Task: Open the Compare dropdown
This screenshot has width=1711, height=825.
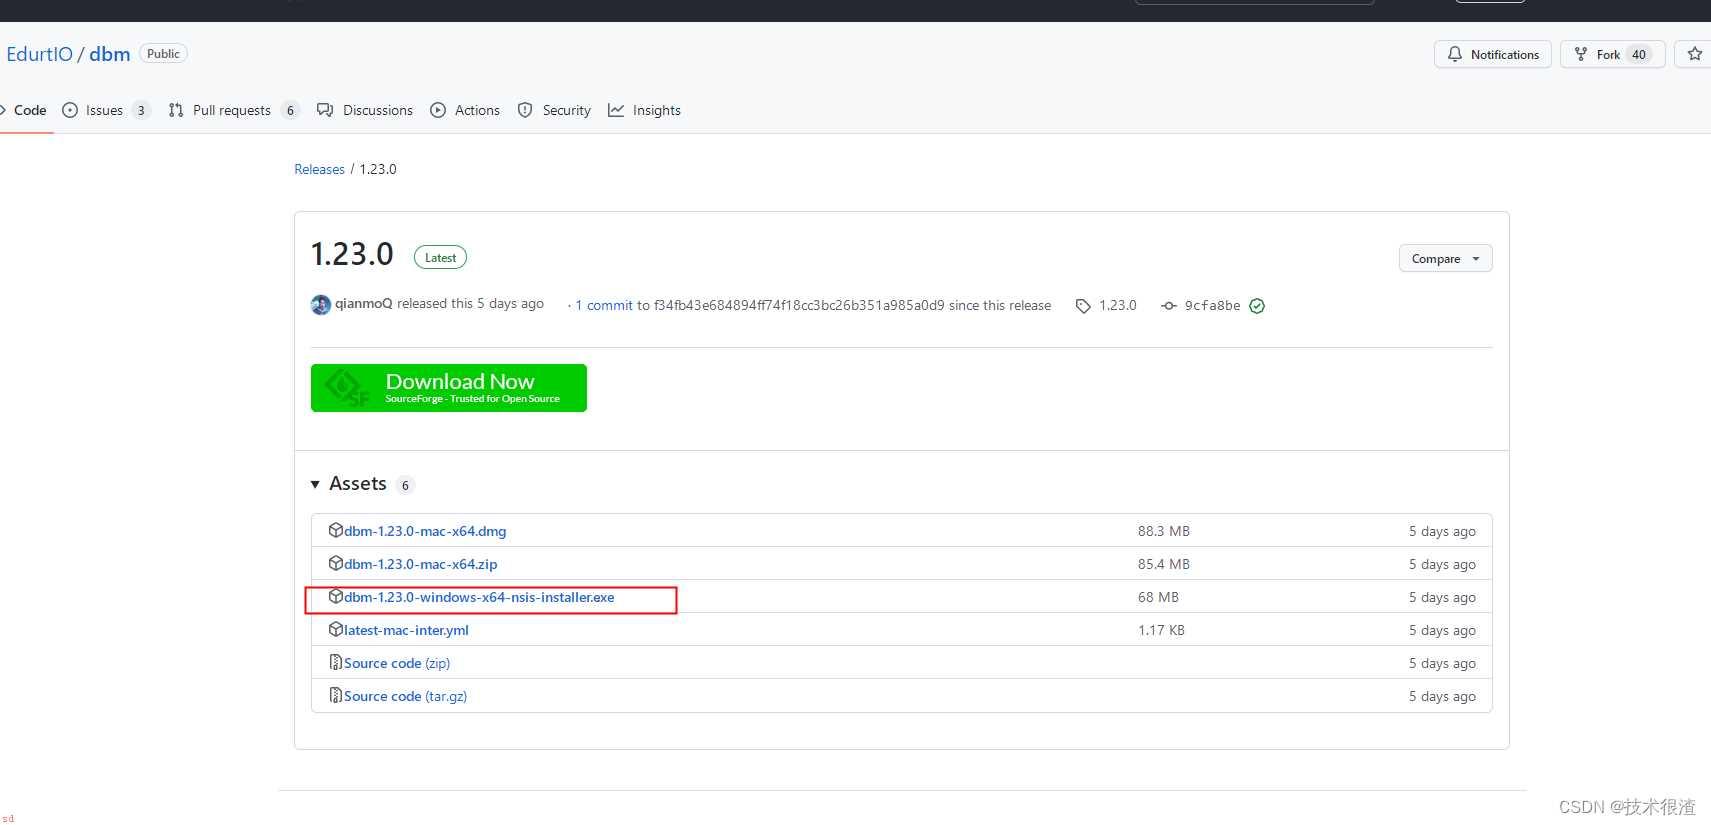Action: tap(1445, 258)
